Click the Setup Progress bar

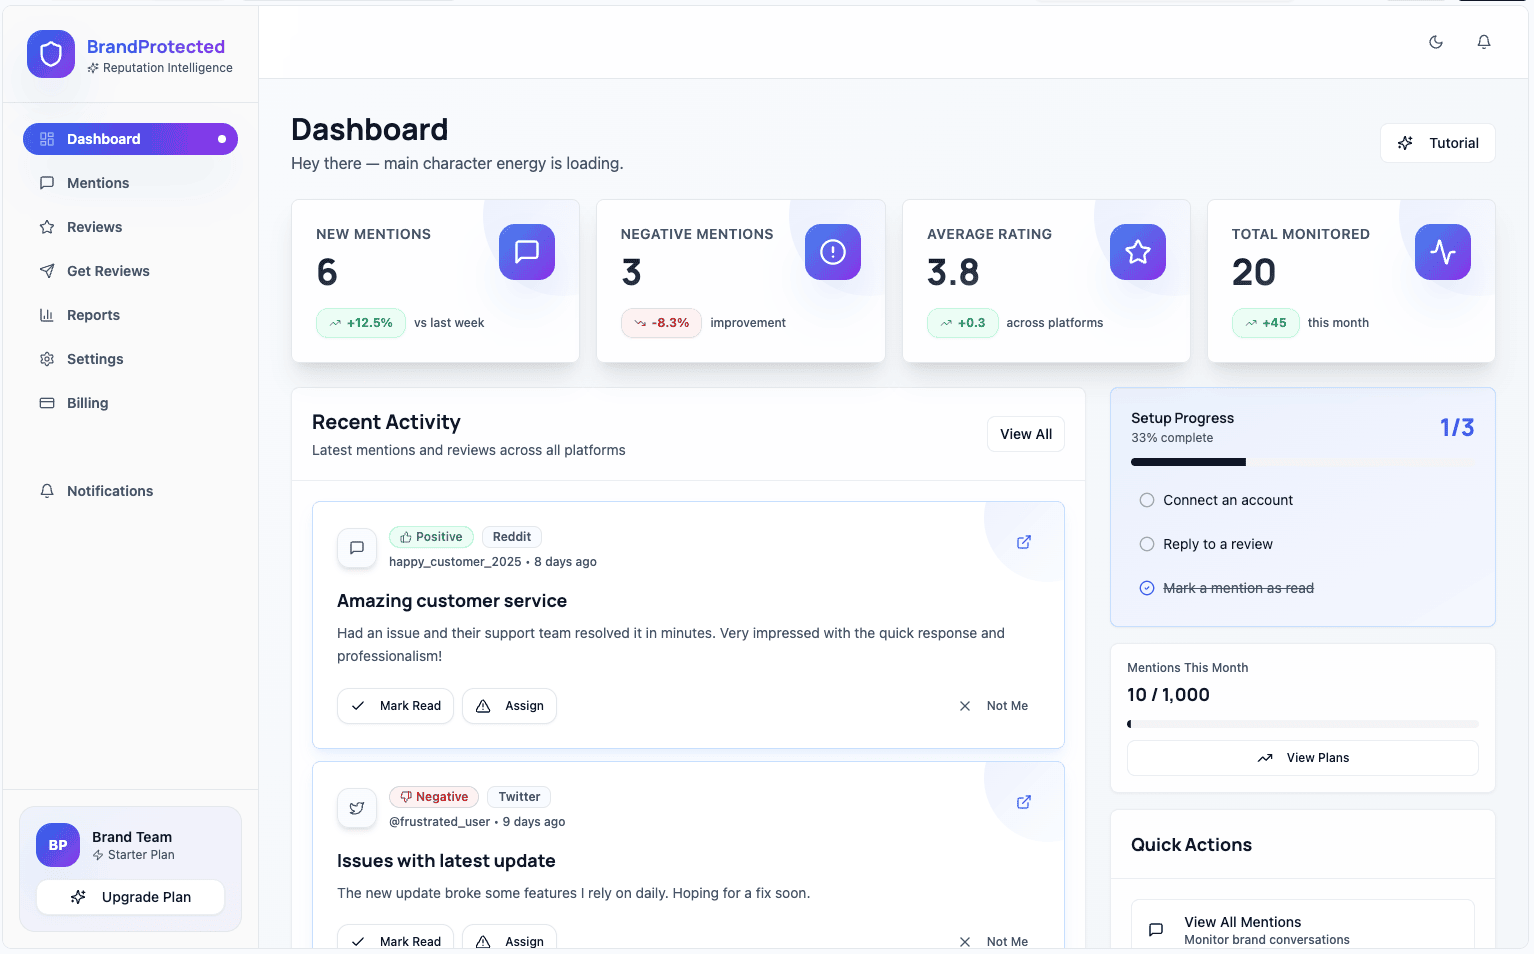(x=1302, y=462)
